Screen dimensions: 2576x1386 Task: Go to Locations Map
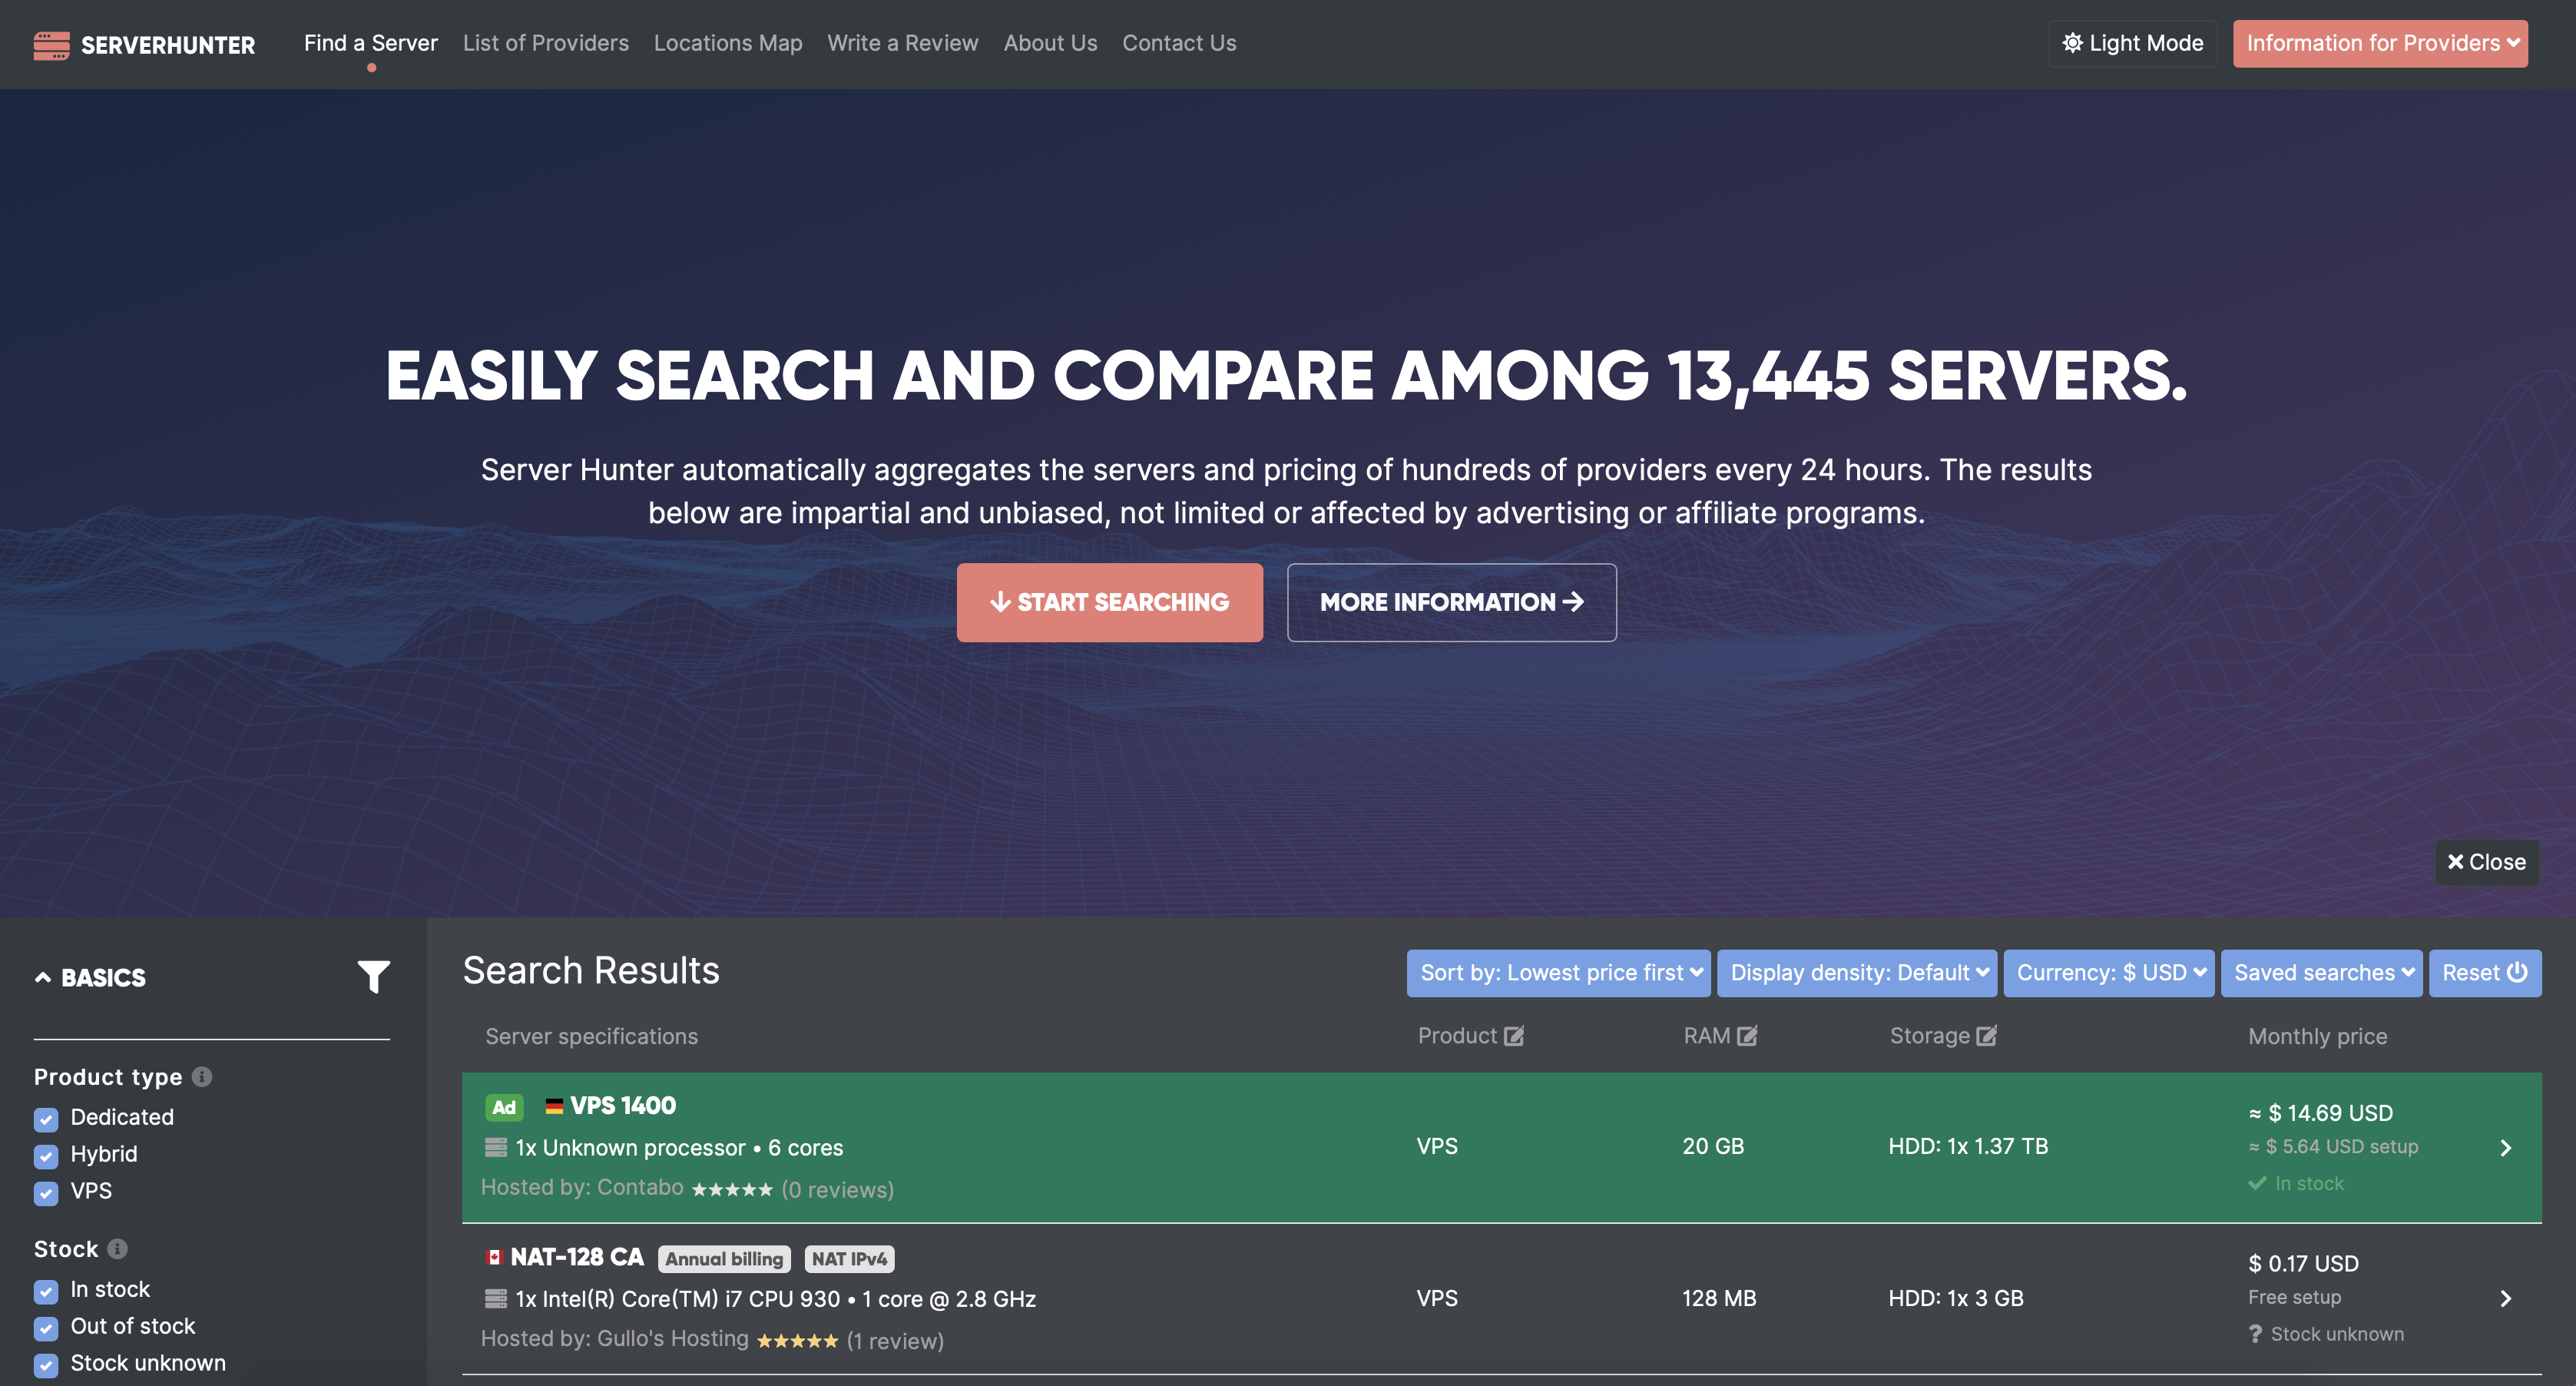[727, 43]
